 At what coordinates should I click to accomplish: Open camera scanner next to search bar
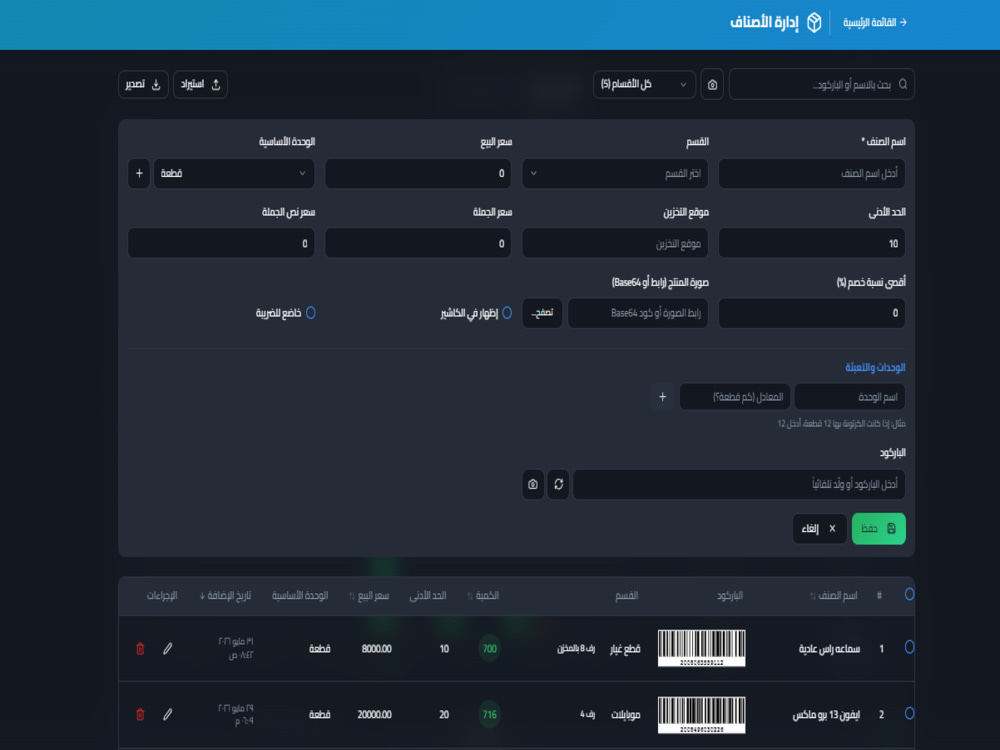coord(712,84)
